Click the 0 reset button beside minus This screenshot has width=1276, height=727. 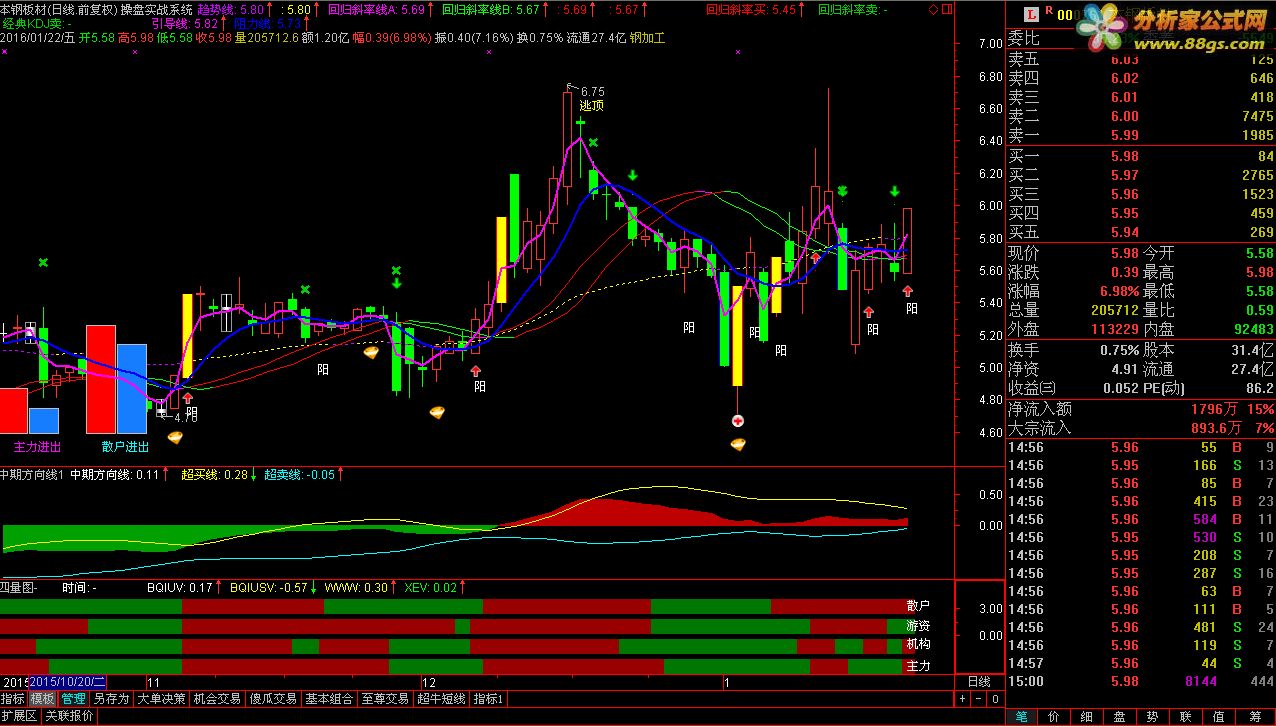pos(994,699)
